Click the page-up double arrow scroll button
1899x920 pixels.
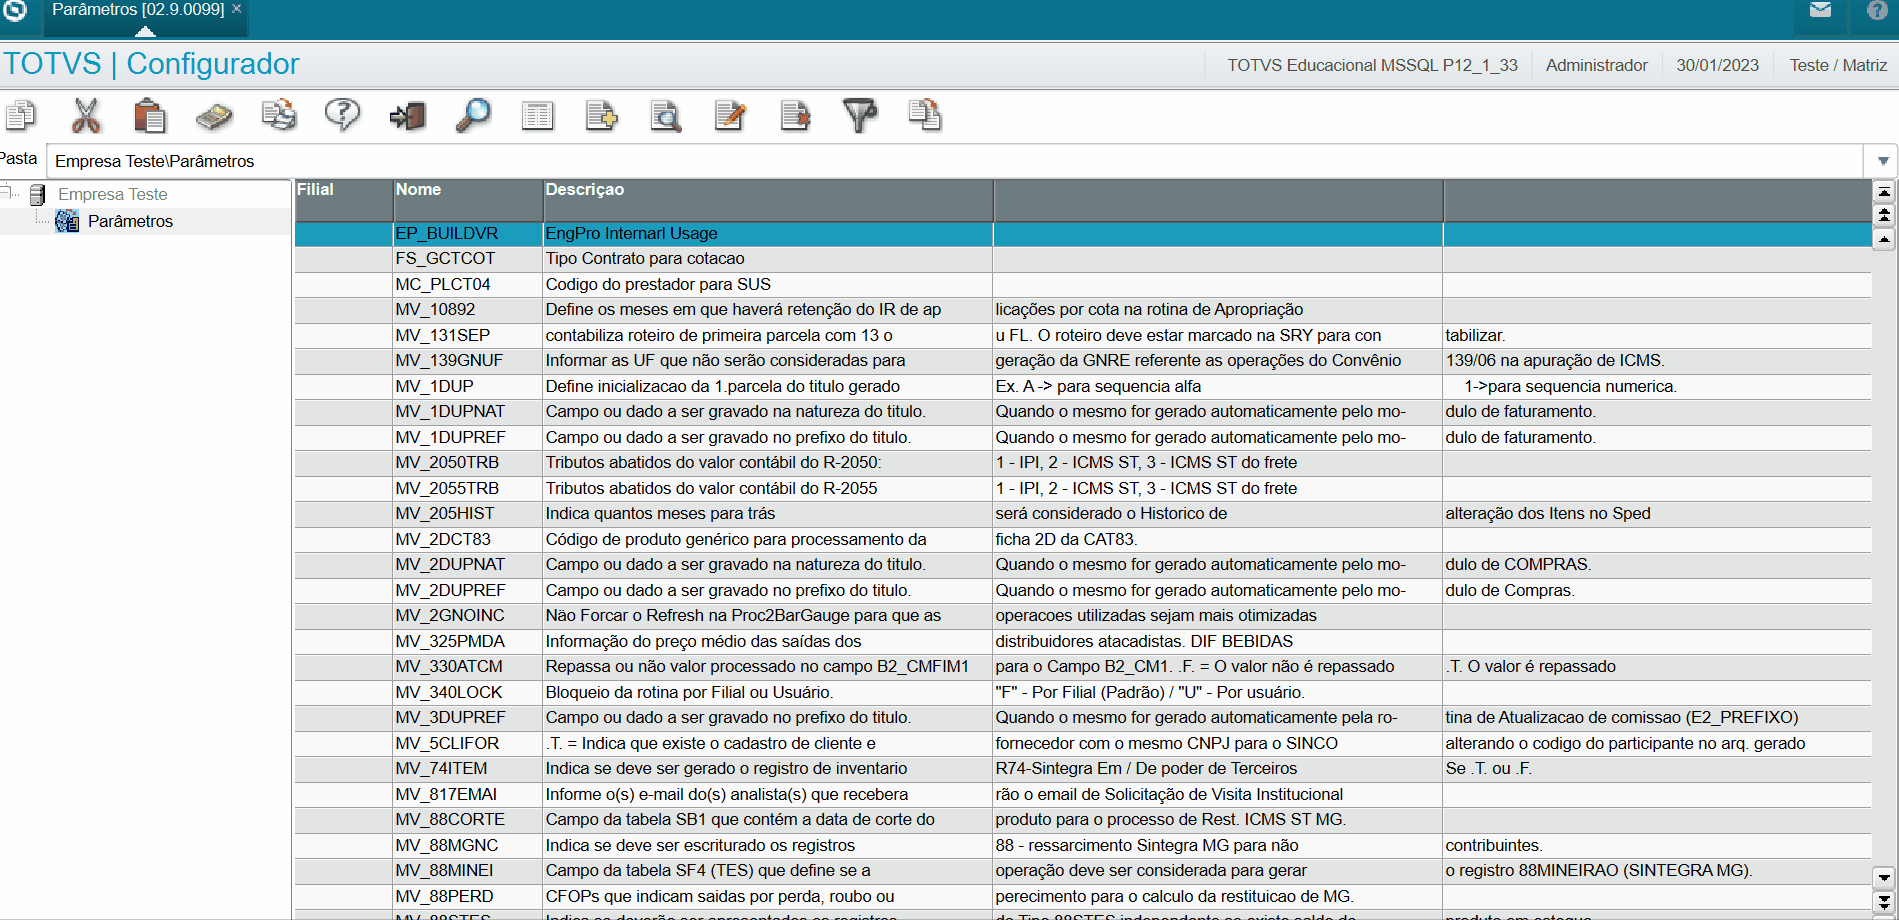1884,215
